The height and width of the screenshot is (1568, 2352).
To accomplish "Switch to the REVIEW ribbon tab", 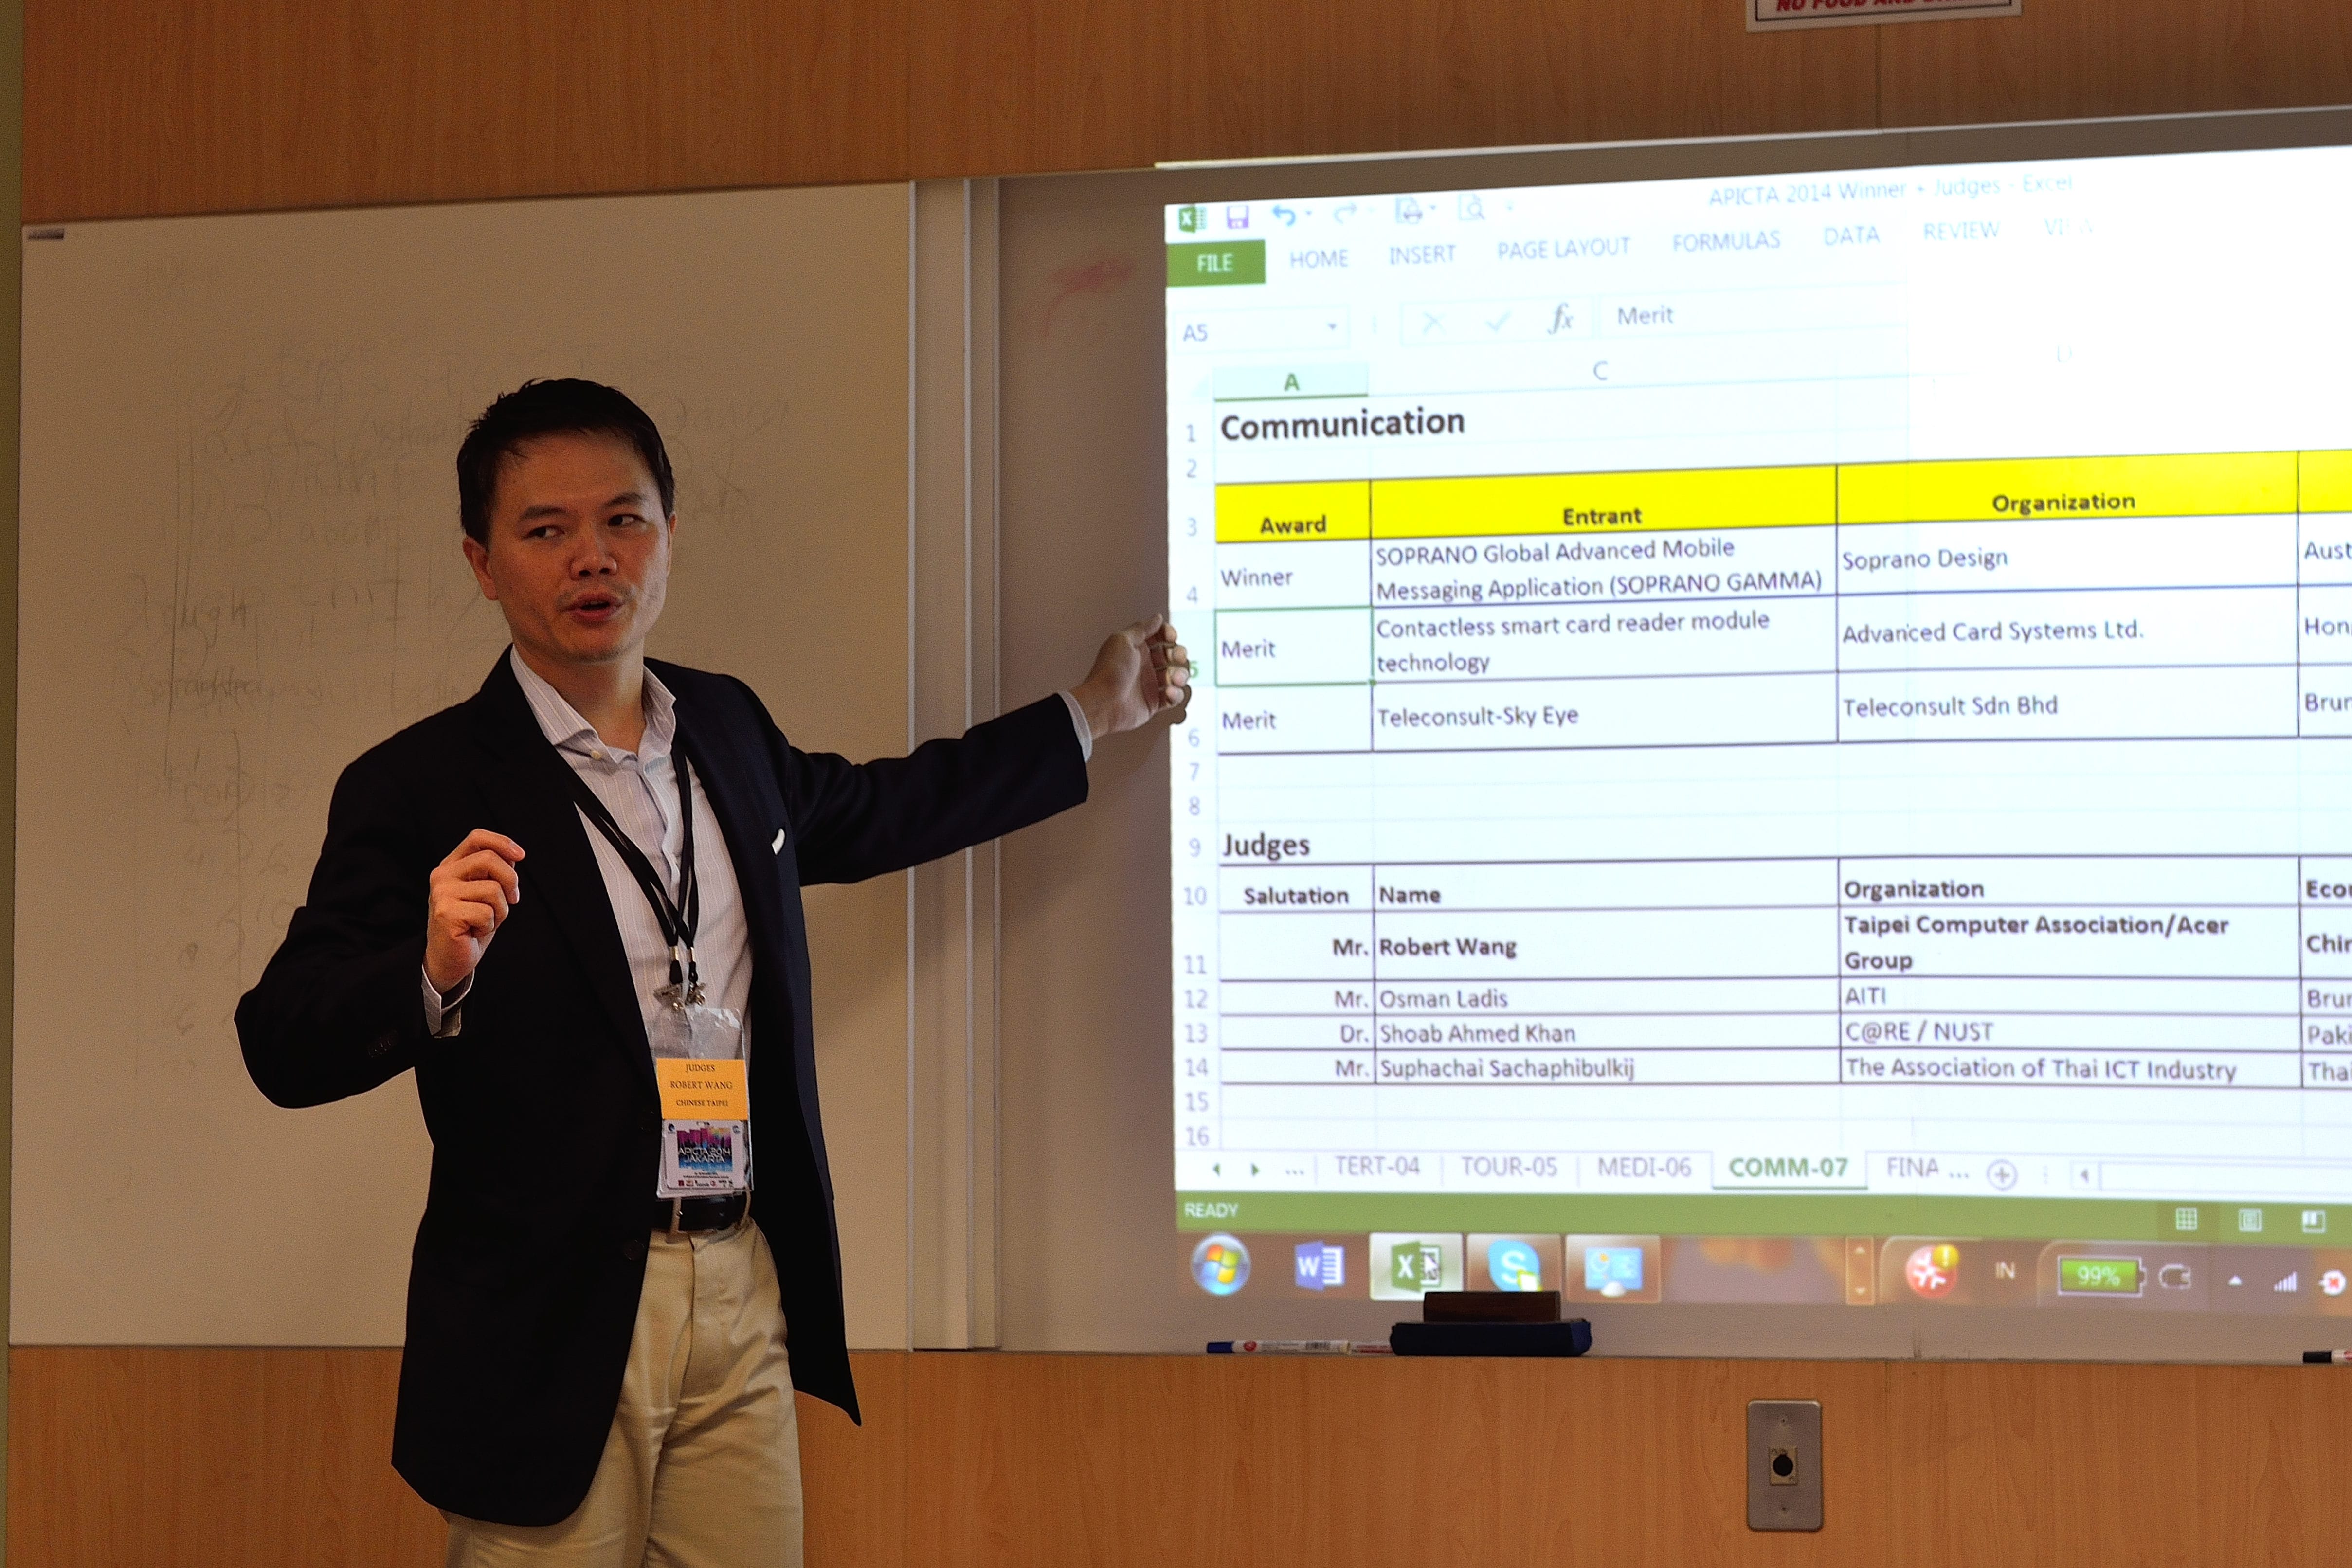I will pos(1960,231).
